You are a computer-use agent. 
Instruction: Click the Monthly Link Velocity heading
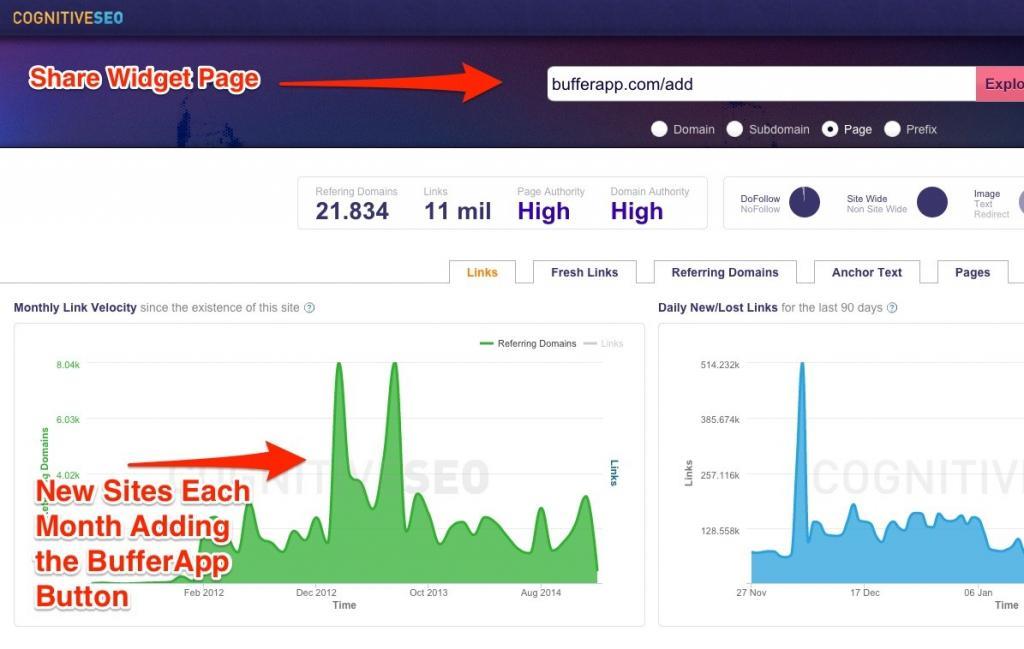click(75, 308)
